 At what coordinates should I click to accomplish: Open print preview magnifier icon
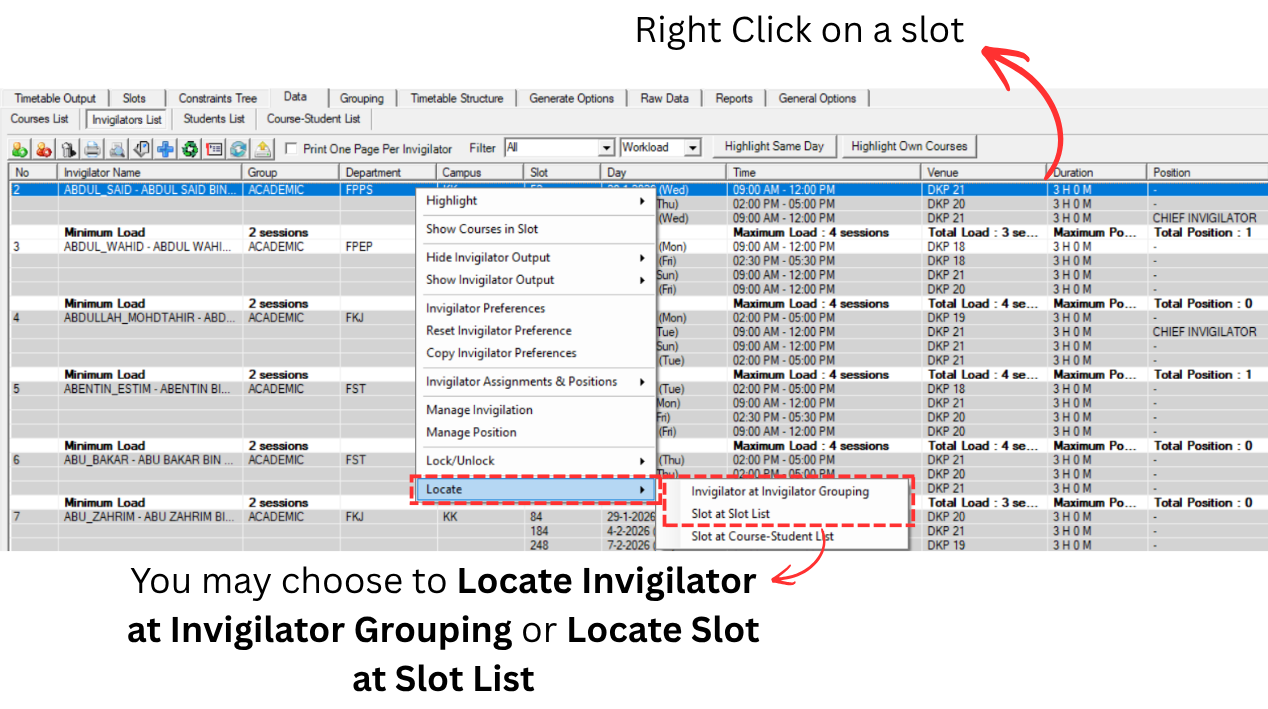click(117, 149)
